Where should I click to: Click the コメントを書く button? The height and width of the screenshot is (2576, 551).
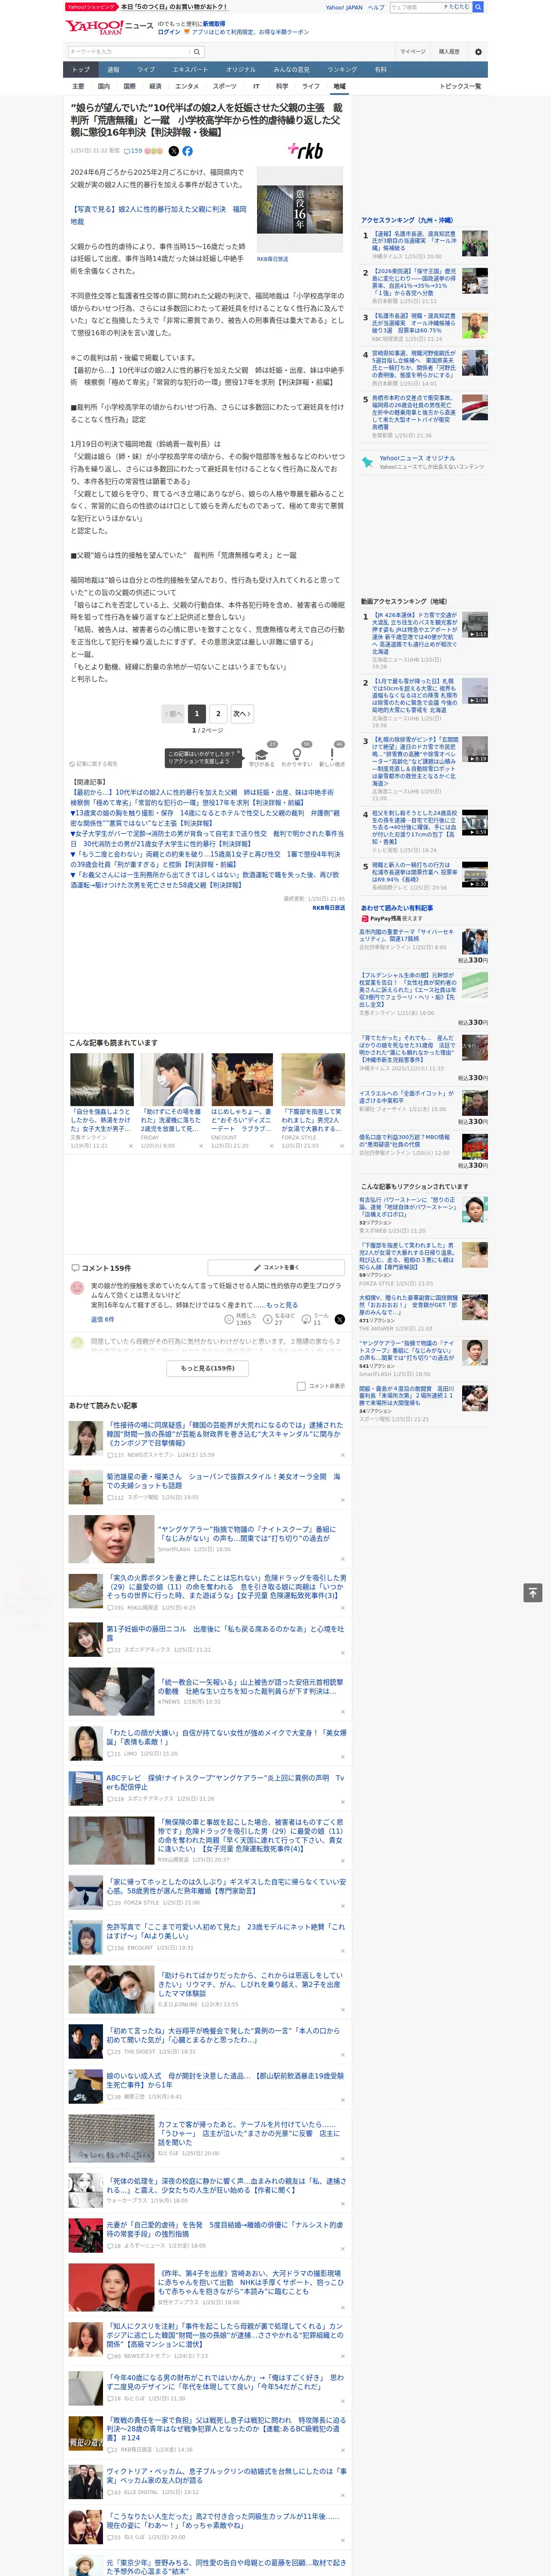(x=276, y=1267)
